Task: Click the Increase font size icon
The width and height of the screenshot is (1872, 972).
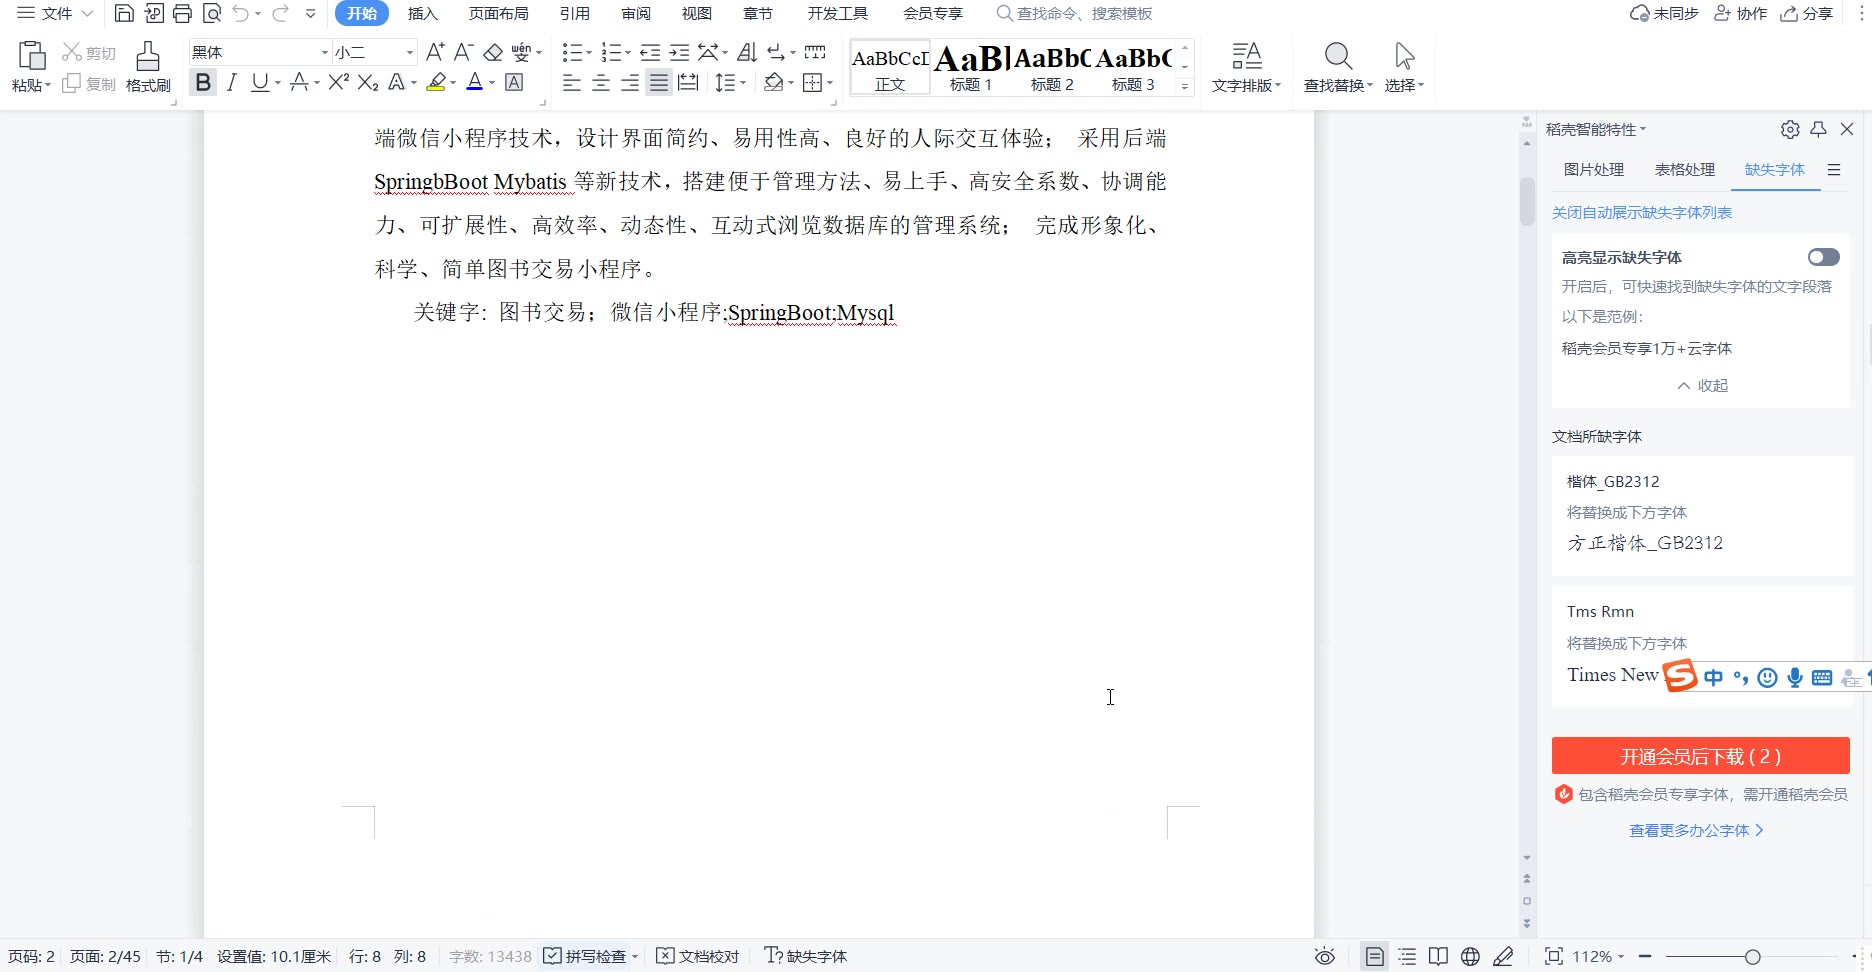Action: (435, 52)
